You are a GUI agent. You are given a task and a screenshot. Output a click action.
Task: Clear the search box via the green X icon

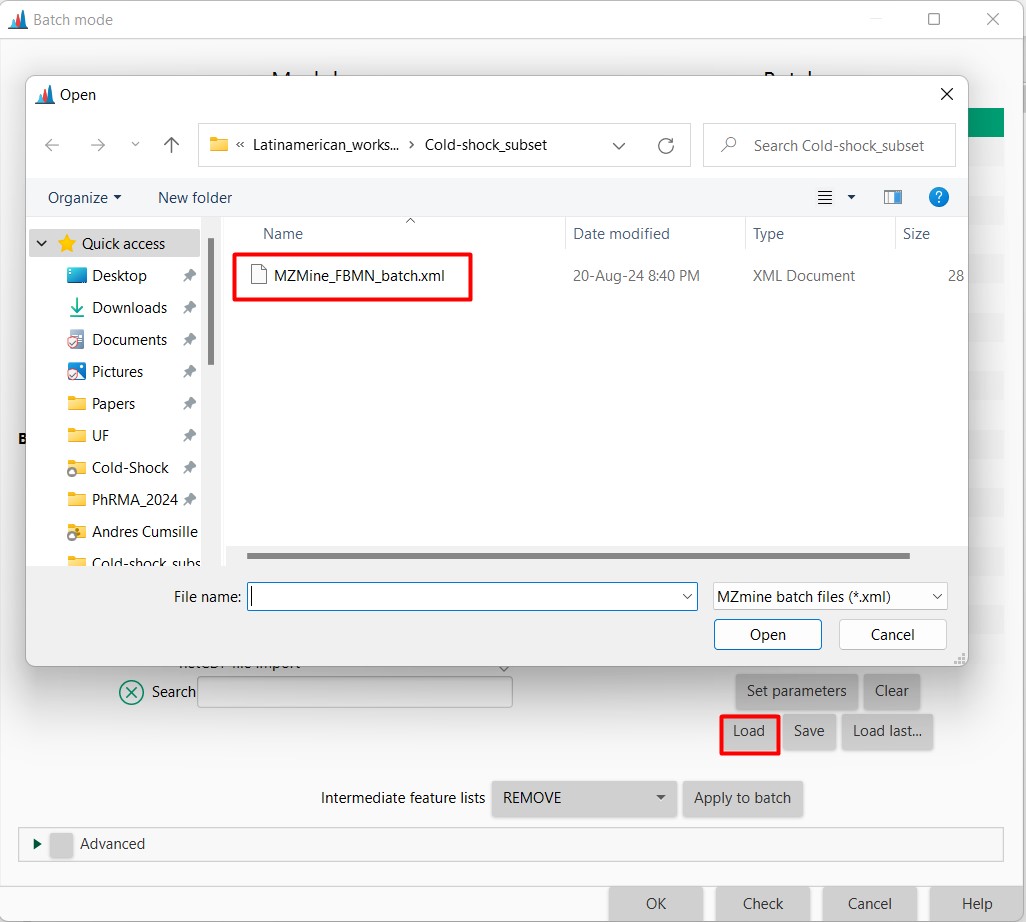(130, 692)
